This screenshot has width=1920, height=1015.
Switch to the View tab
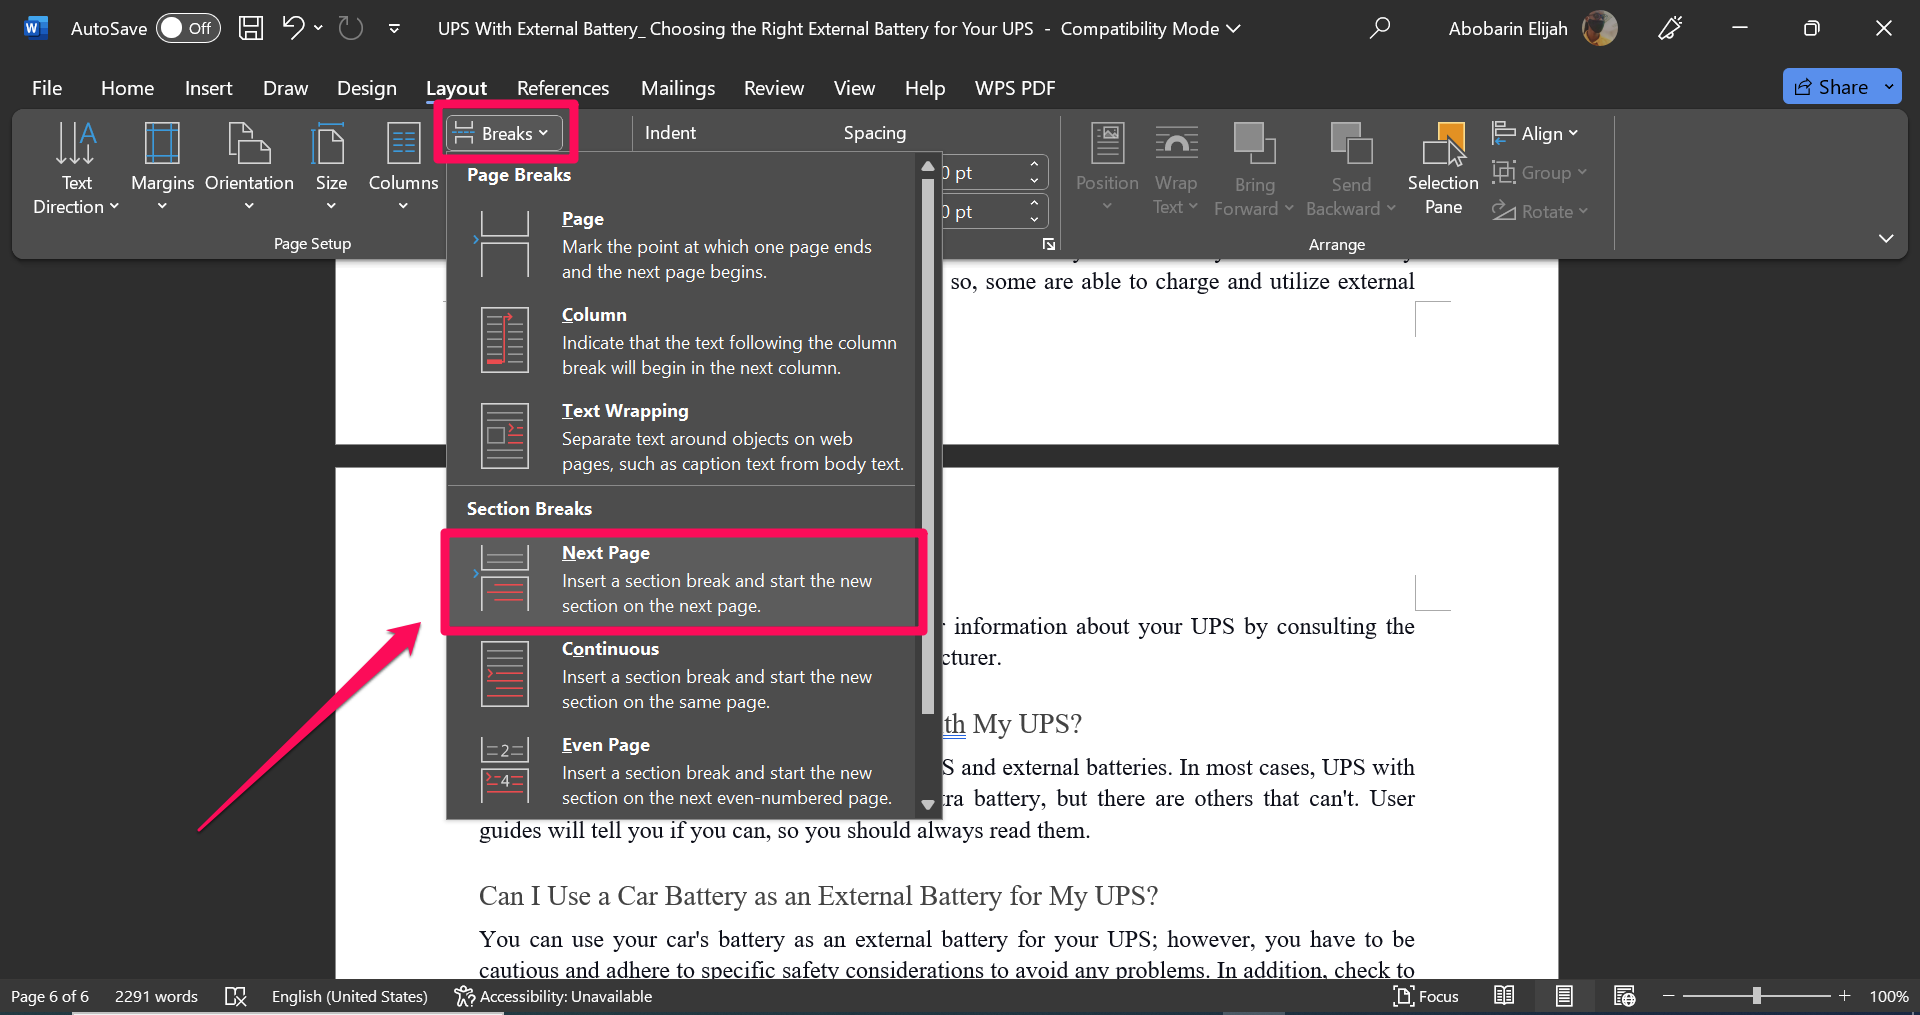point(854,88)
